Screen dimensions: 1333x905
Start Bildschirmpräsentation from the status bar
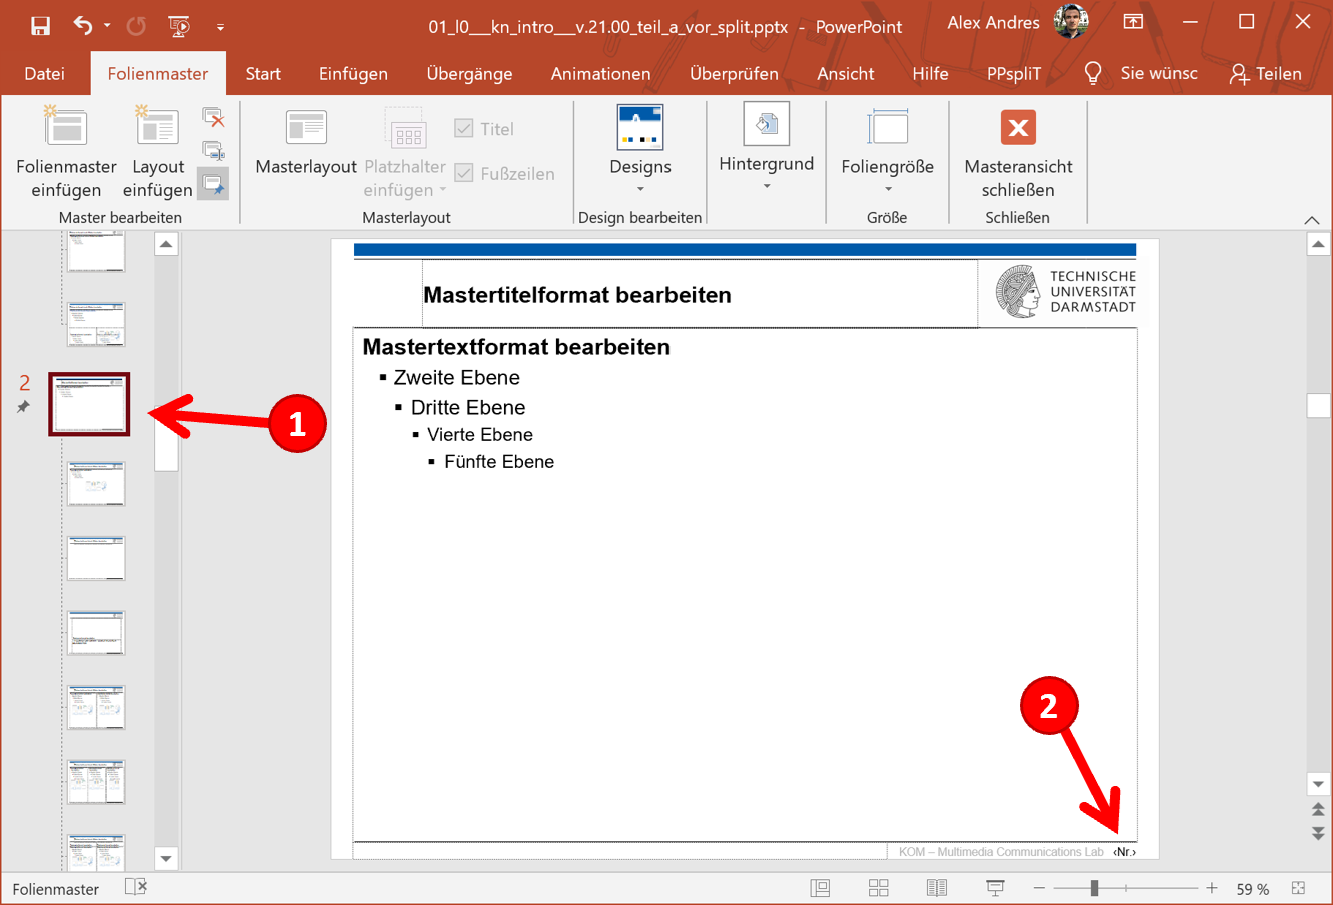pos(994,888)
